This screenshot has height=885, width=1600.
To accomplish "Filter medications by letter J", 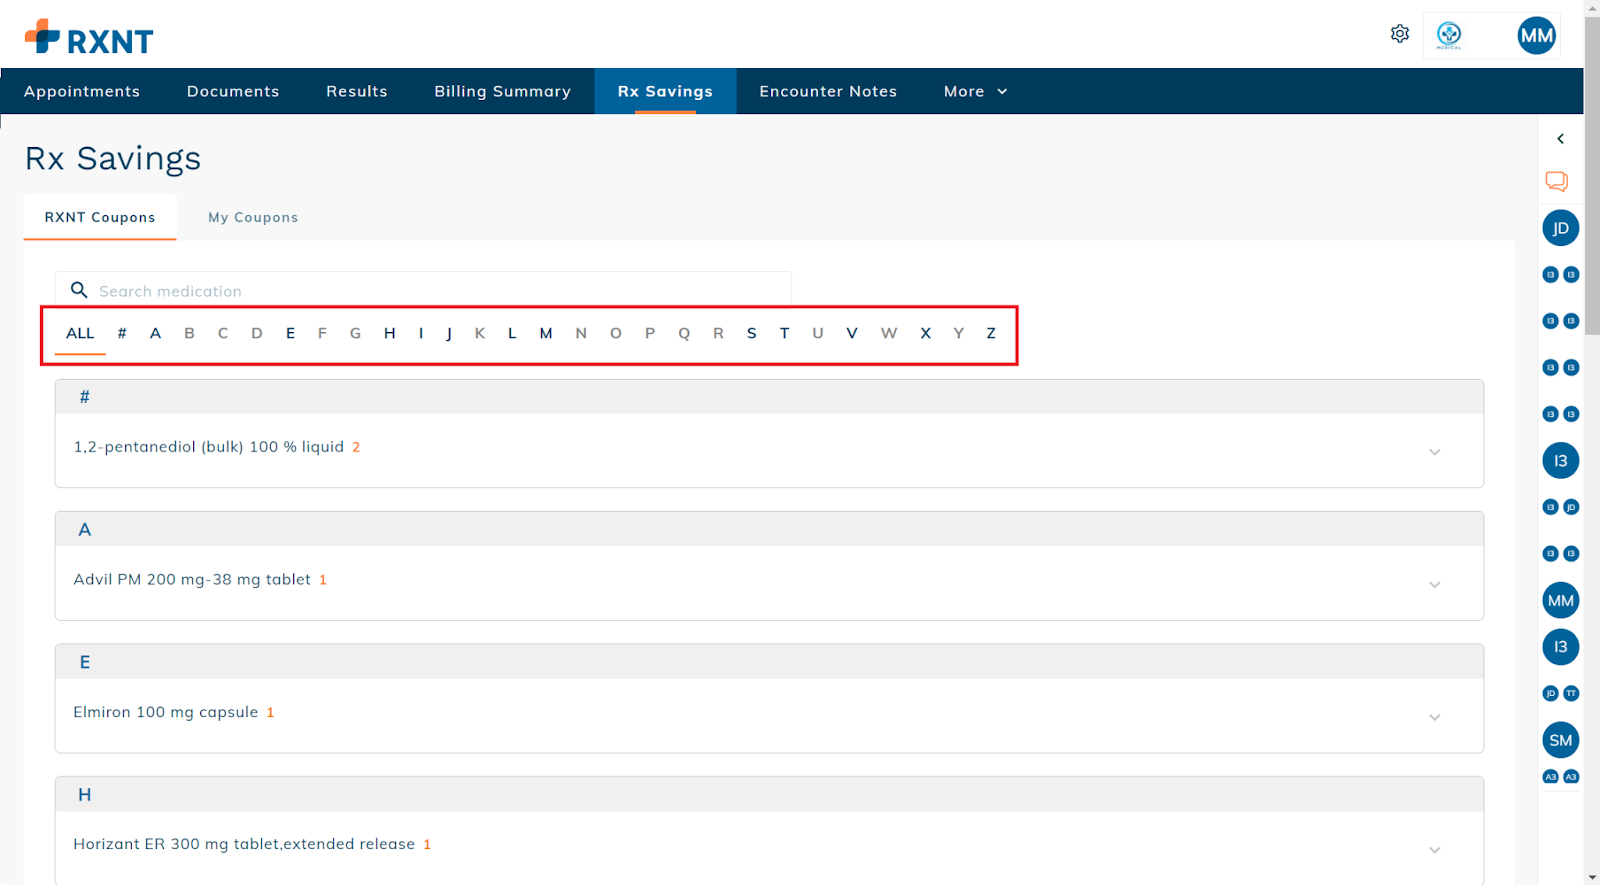I will click(x=449, y=333).
